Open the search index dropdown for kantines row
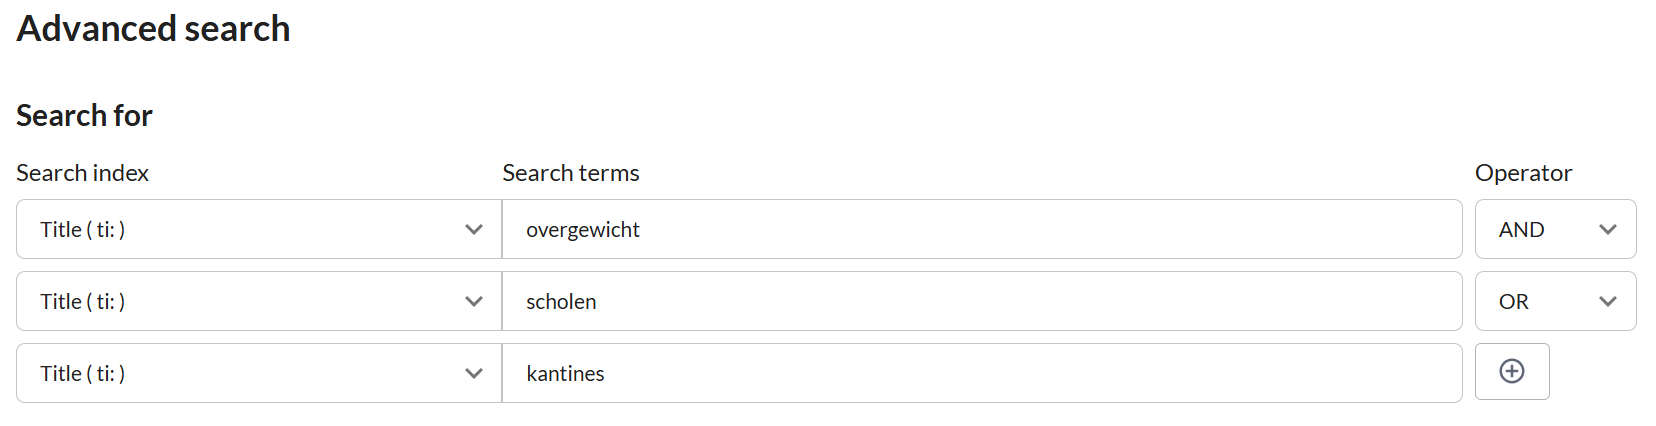Viewport: 1656px width, 426px height. tap(258, 373)
